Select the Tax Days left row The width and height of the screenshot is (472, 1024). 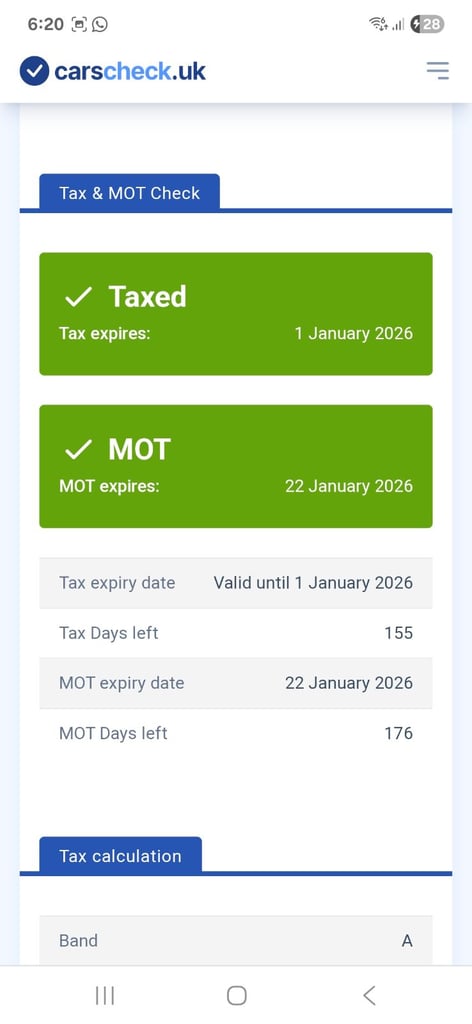[236, 633]
